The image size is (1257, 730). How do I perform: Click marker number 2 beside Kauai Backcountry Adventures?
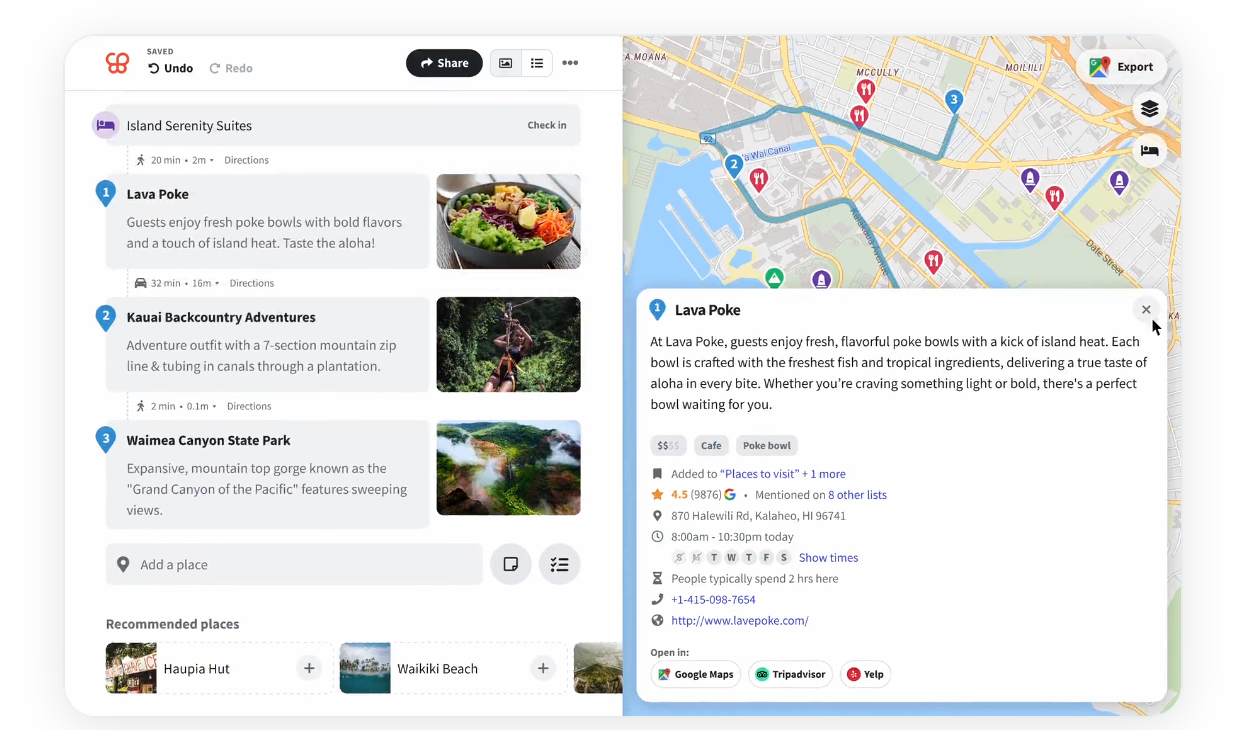click(x=105, y=317)
